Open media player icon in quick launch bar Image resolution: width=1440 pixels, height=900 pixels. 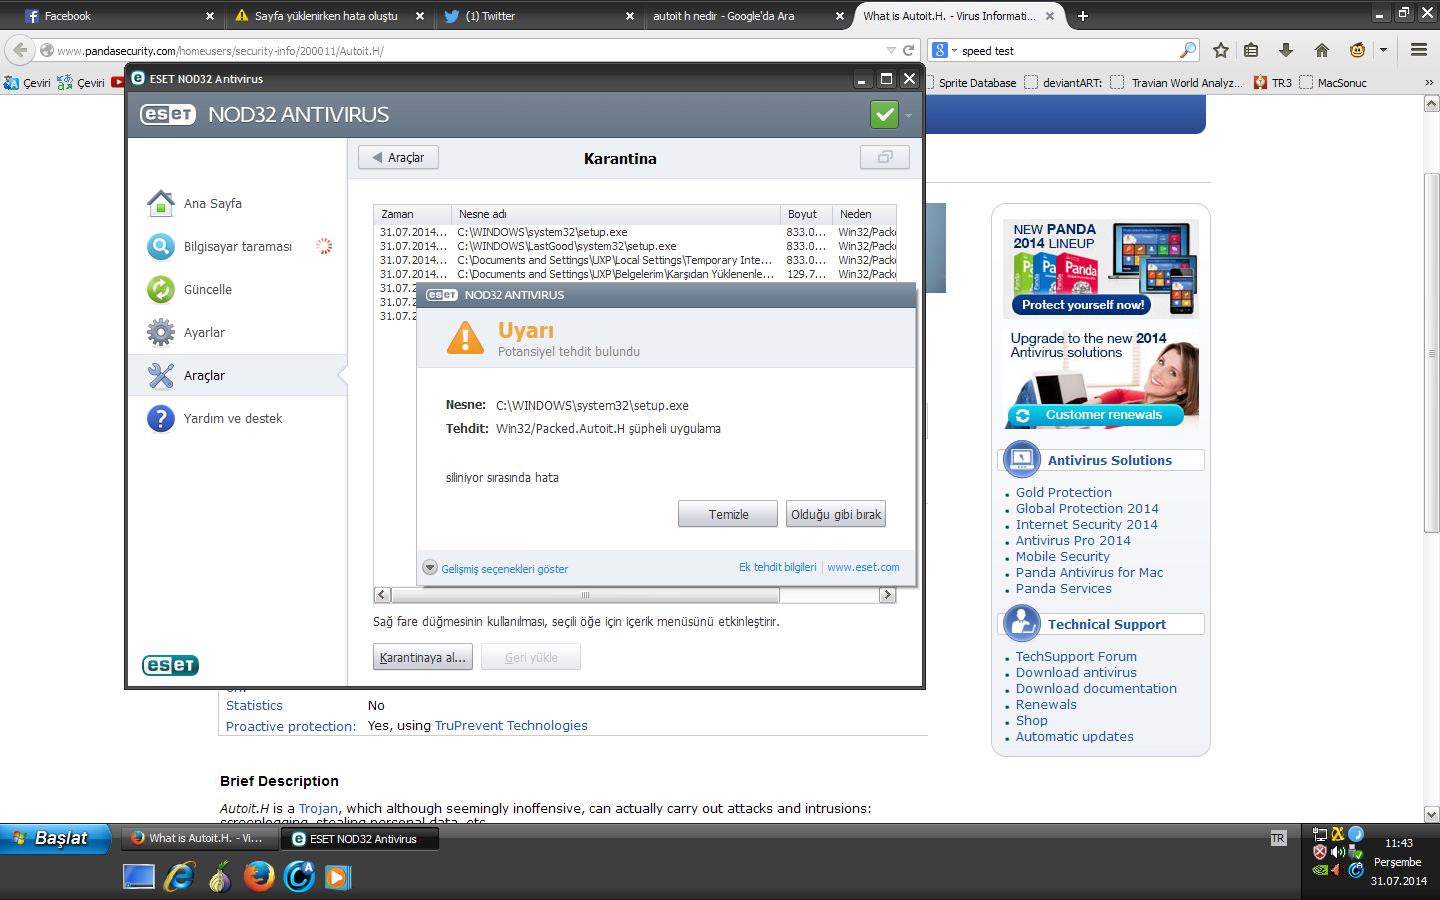pos(338,877)
